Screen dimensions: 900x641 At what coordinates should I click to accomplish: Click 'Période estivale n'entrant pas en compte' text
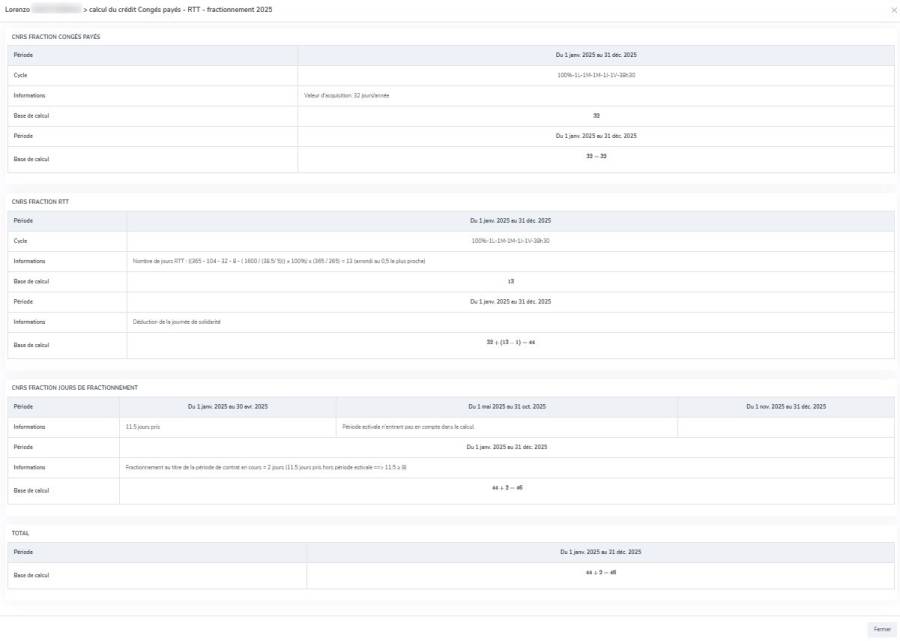(407, 427)
